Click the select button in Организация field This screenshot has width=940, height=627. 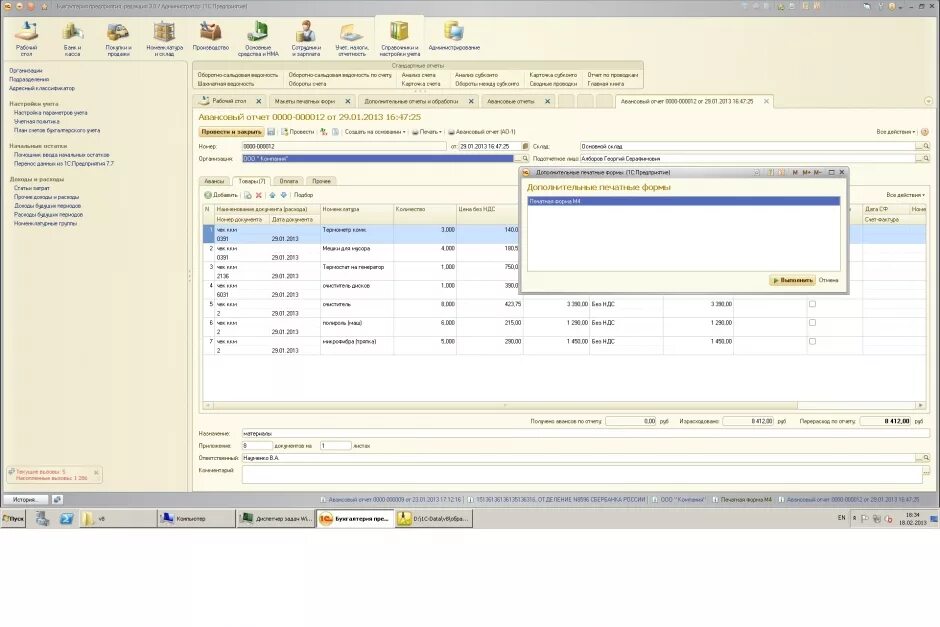pyautogui.click(x=517, y=159)
